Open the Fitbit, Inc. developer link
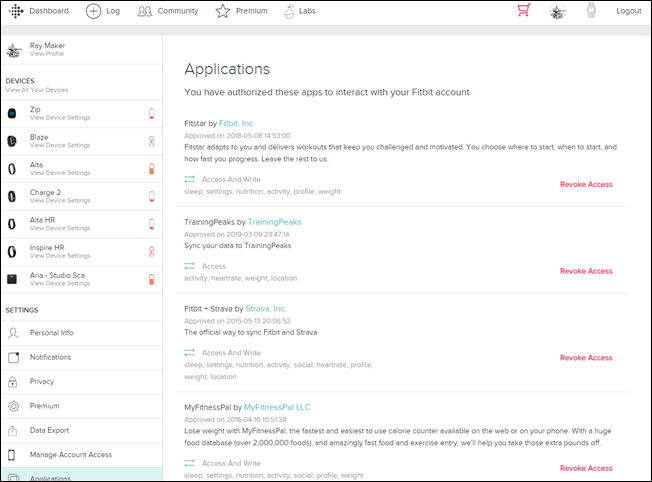The image size is (652, 482). 237,124
